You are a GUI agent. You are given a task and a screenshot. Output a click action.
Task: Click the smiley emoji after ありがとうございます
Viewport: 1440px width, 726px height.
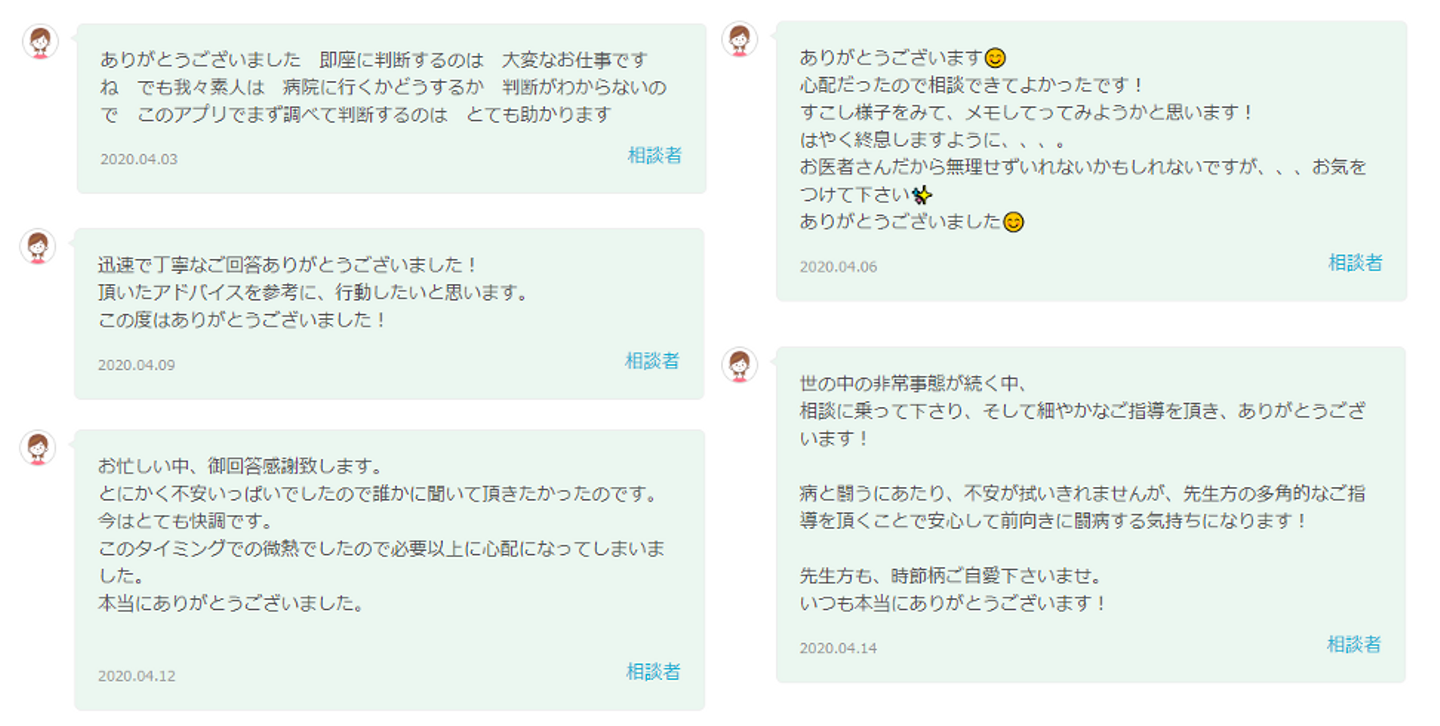coord(995,58)
